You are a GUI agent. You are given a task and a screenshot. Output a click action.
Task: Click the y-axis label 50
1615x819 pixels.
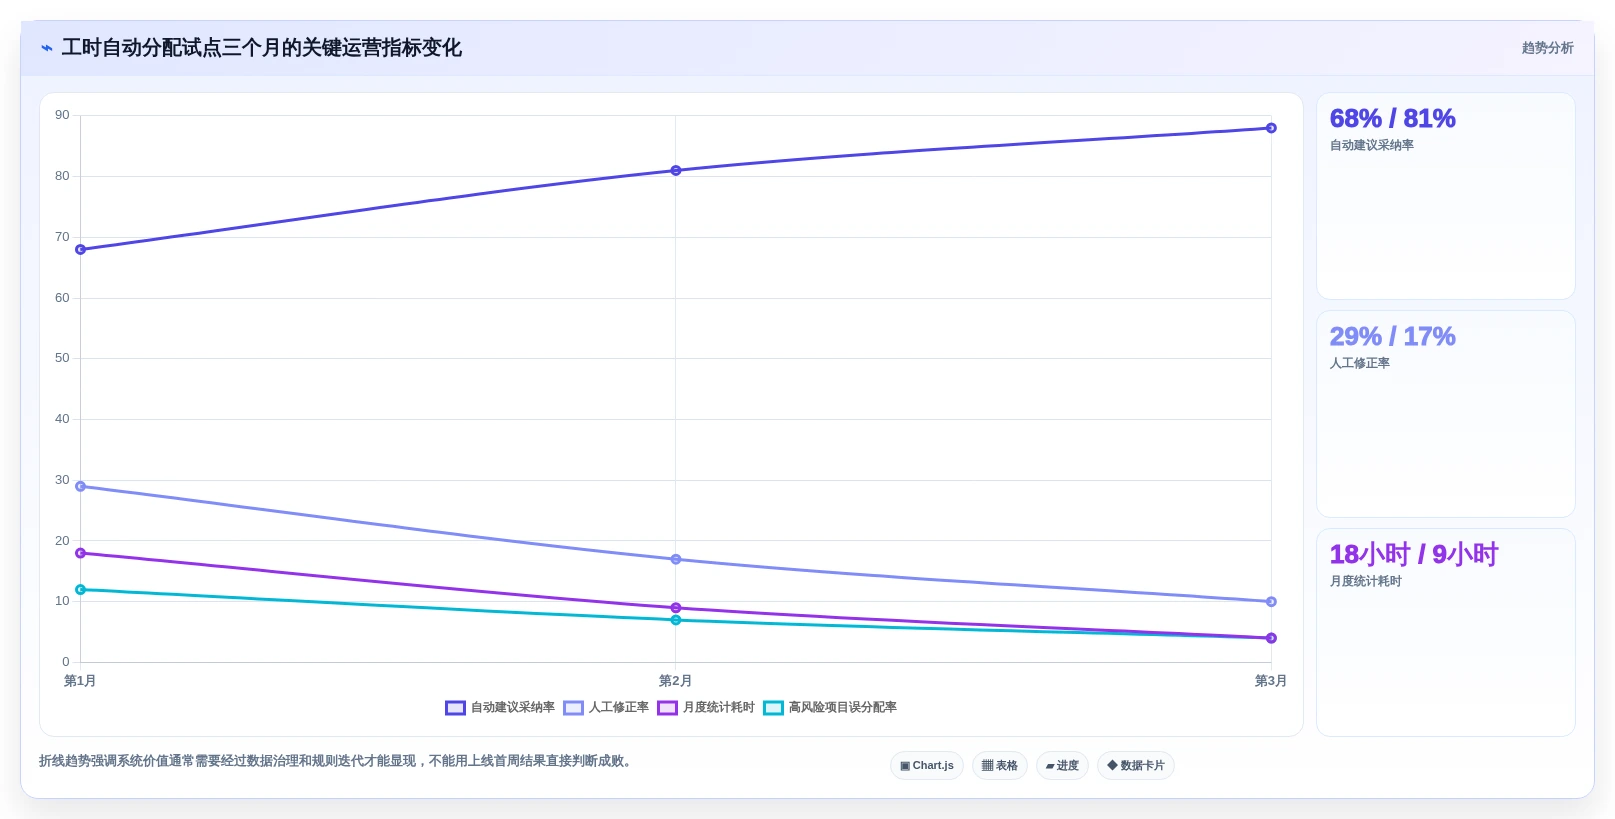point(62,358)
